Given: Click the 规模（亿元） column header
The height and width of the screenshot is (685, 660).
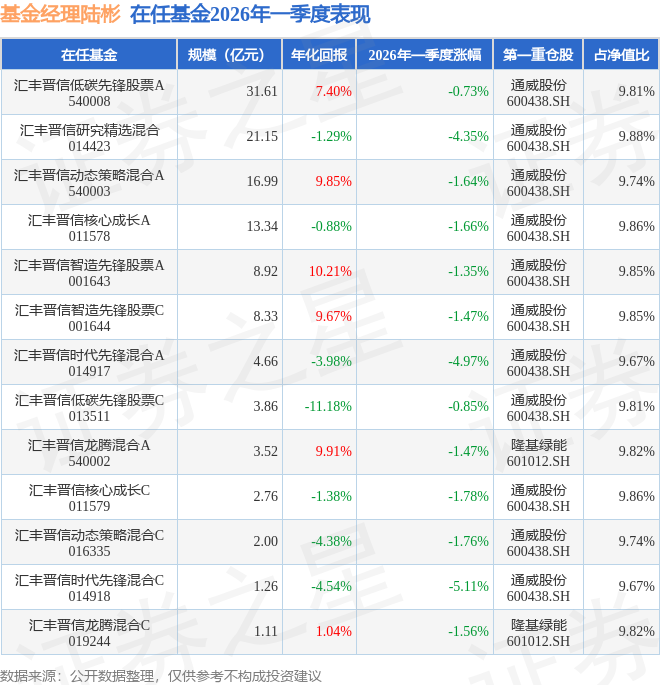Looking at the screenshot, I should (229, 55).
